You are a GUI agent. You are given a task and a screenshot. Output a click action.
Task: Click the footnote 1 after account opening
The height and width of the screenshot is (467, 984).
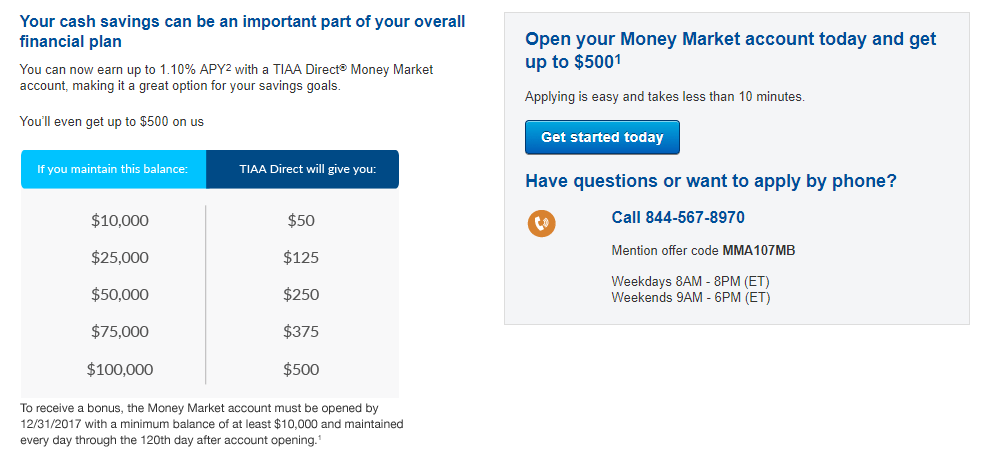point(319,438)
